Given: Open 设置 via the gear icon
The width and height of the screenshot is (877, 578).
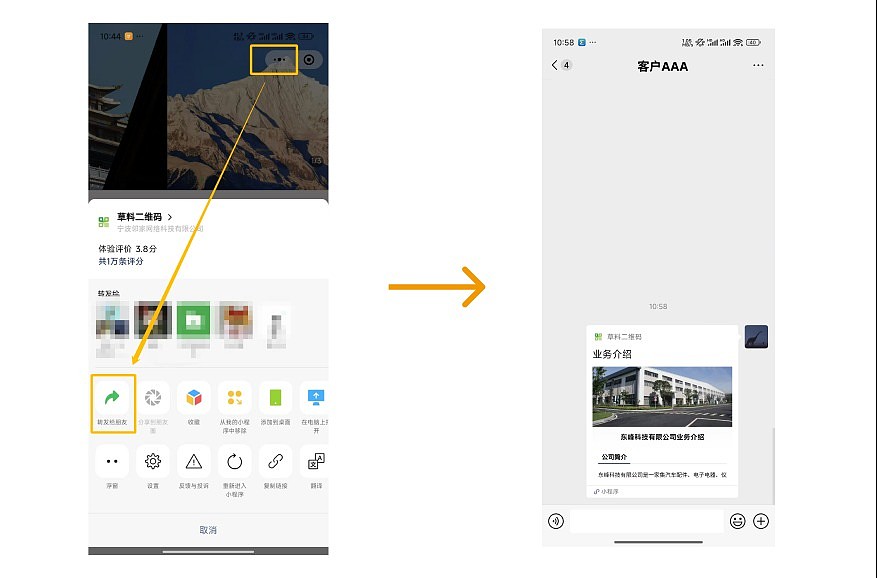Looking at the screenshot, I should 153,462.
